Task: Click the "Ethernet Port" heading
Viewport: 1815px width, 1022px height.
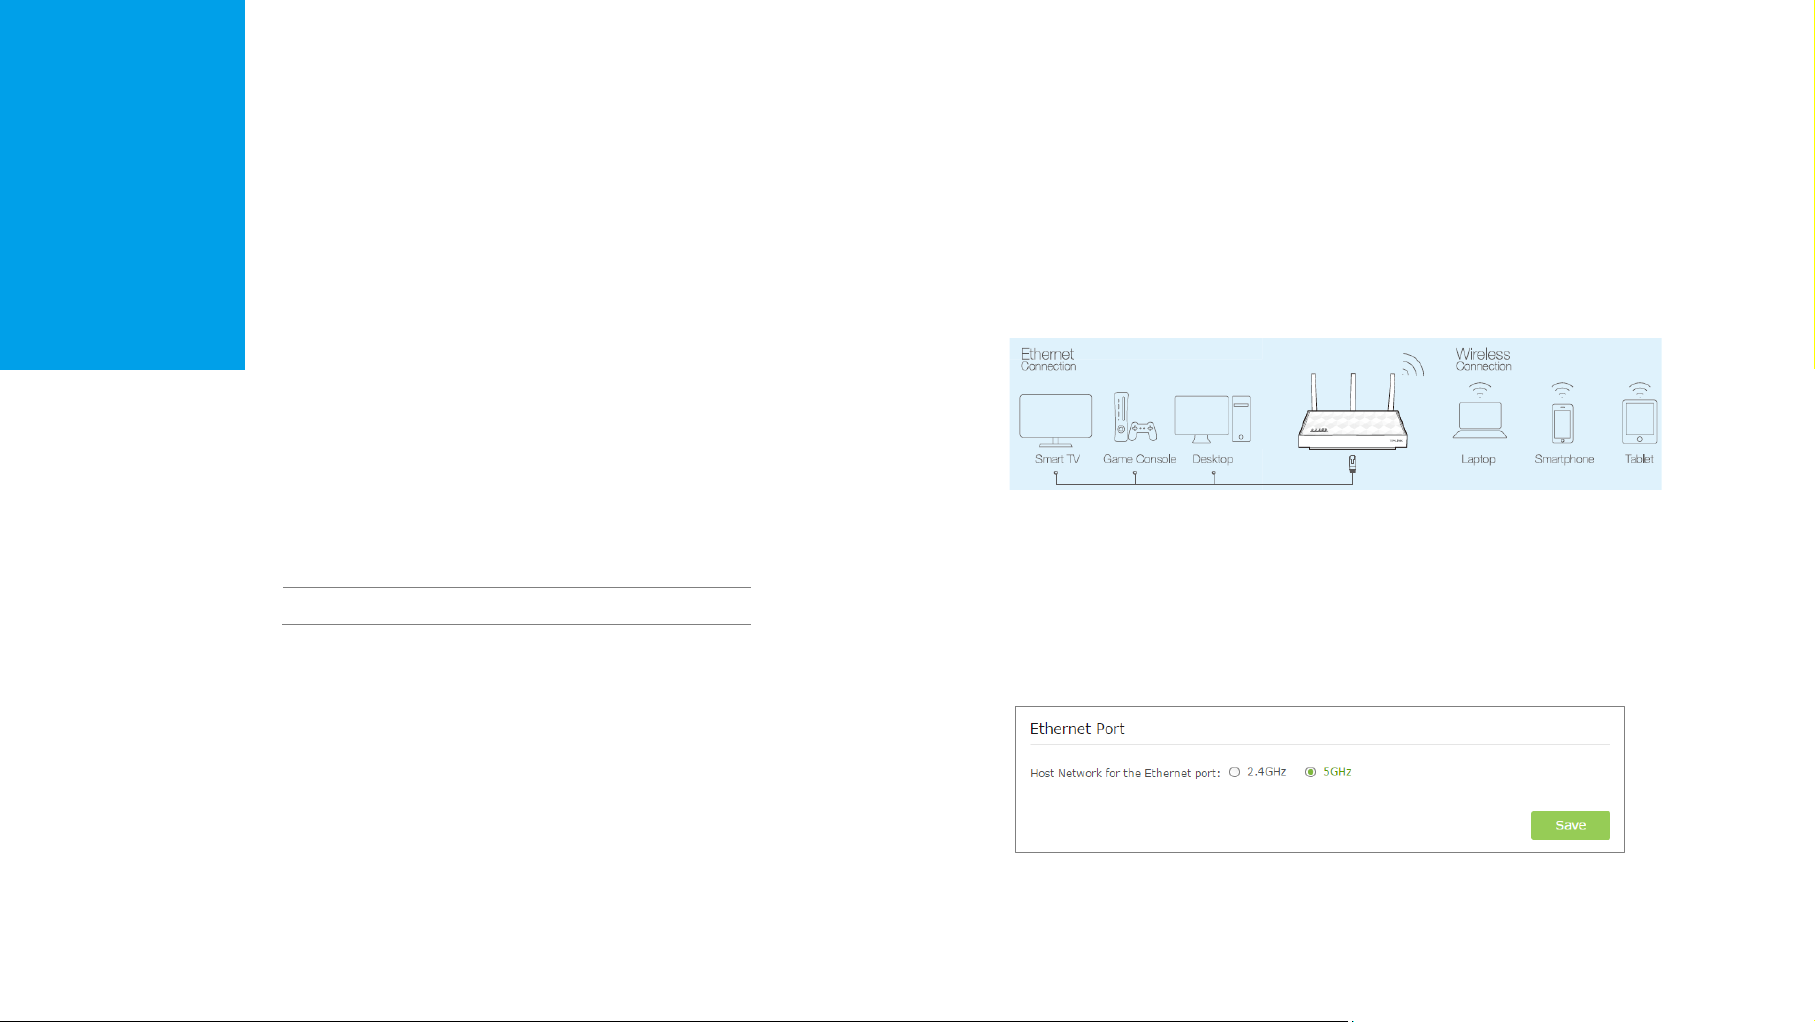Action: 1077,729
